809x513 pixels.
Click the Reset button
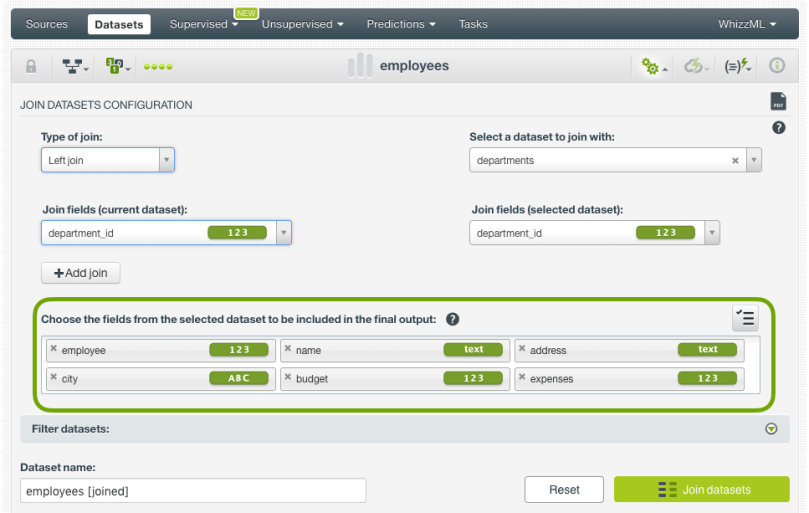click(564, 489)
